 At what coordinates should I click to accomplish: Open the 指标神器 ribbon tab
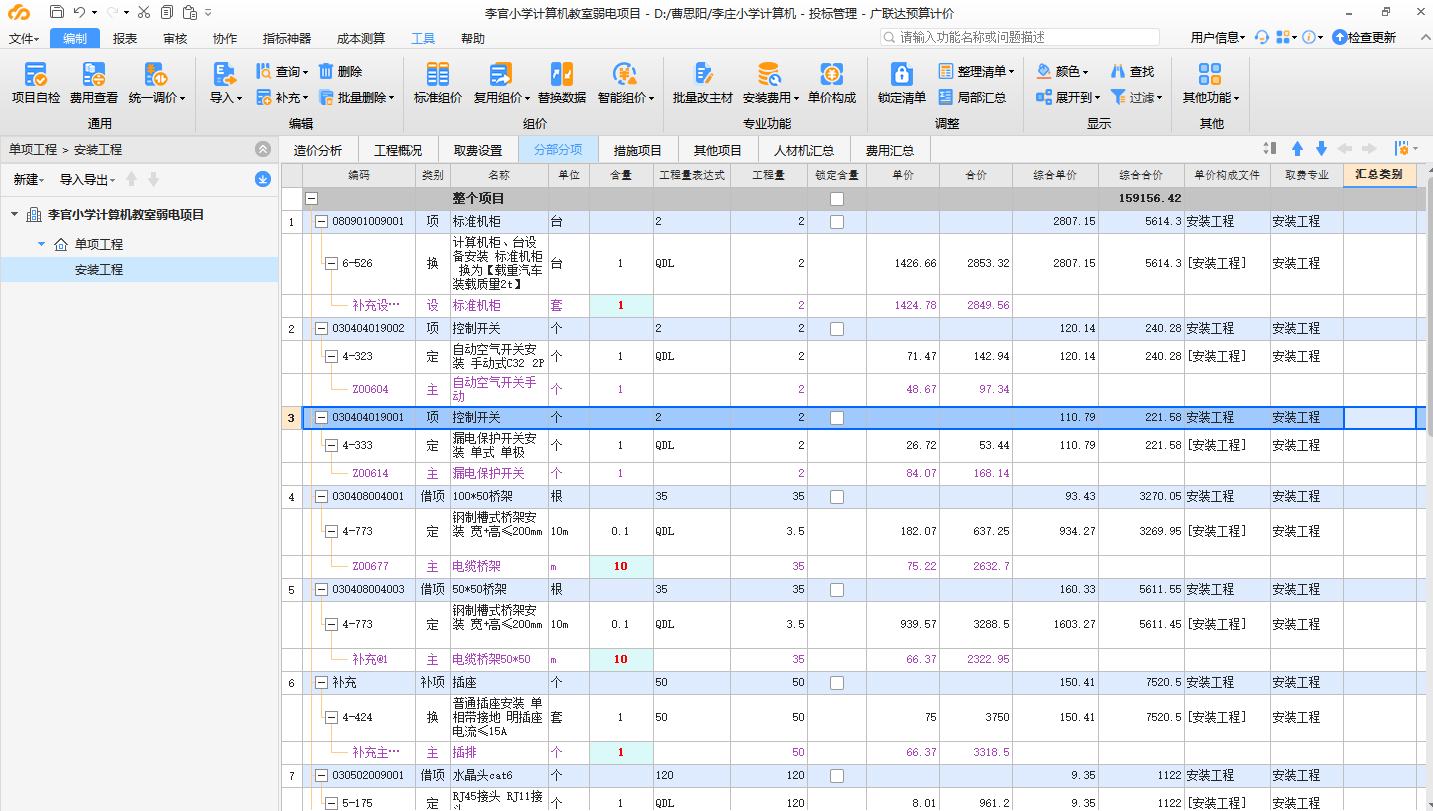coord(287,38)
